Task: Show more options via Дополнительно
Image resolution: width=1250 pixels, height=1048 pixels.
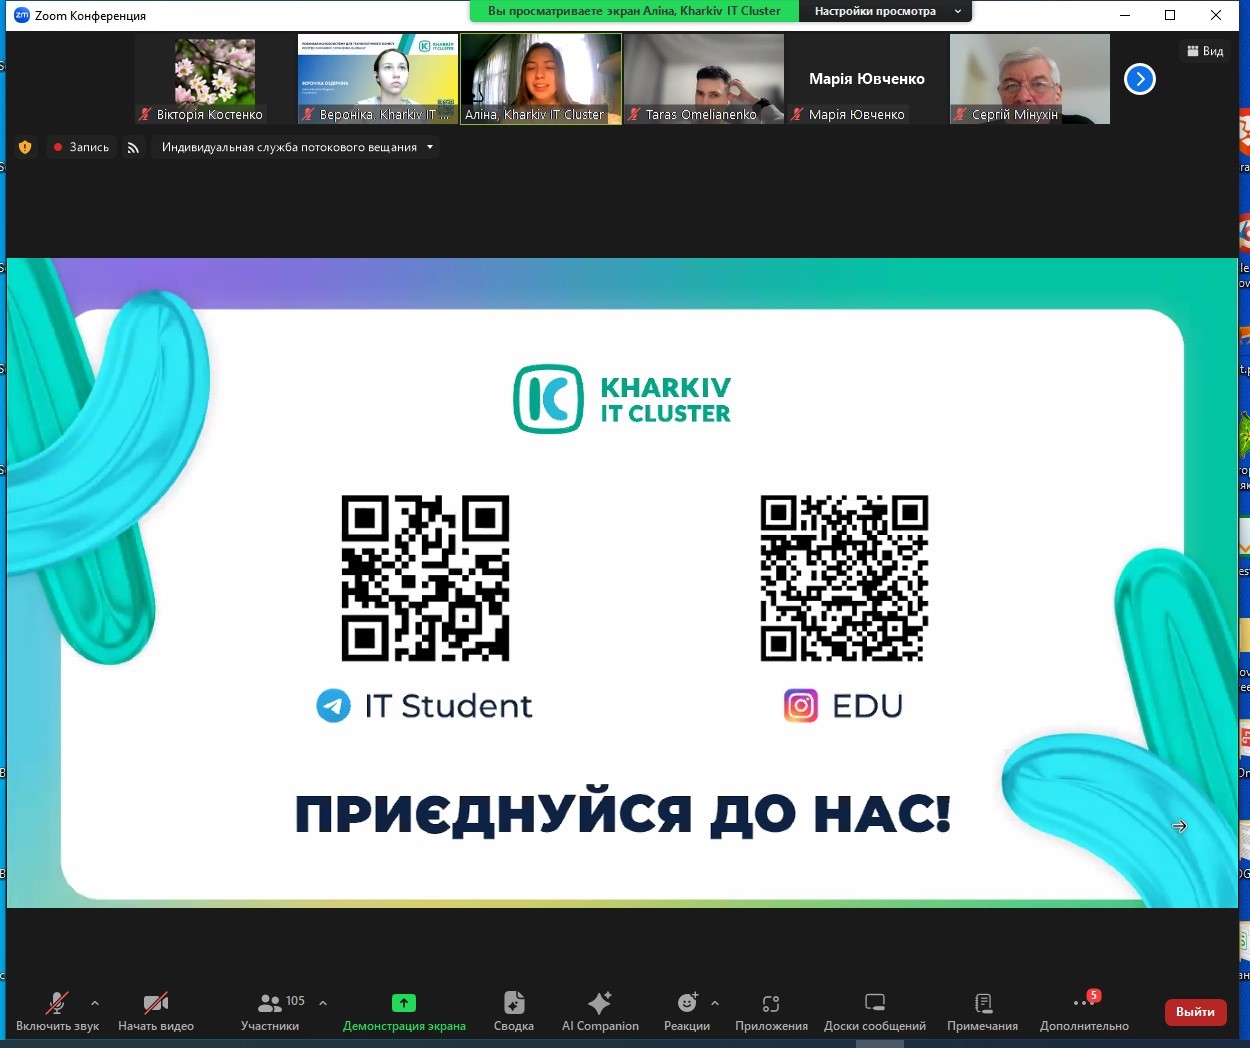Action: tap(1084, 1011)
